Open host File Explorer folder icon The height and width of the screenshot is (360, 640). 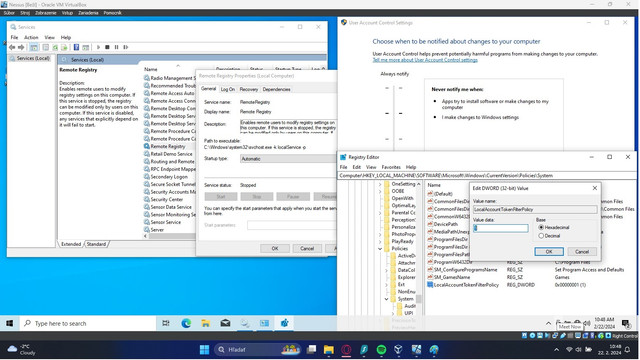[329, 349]
